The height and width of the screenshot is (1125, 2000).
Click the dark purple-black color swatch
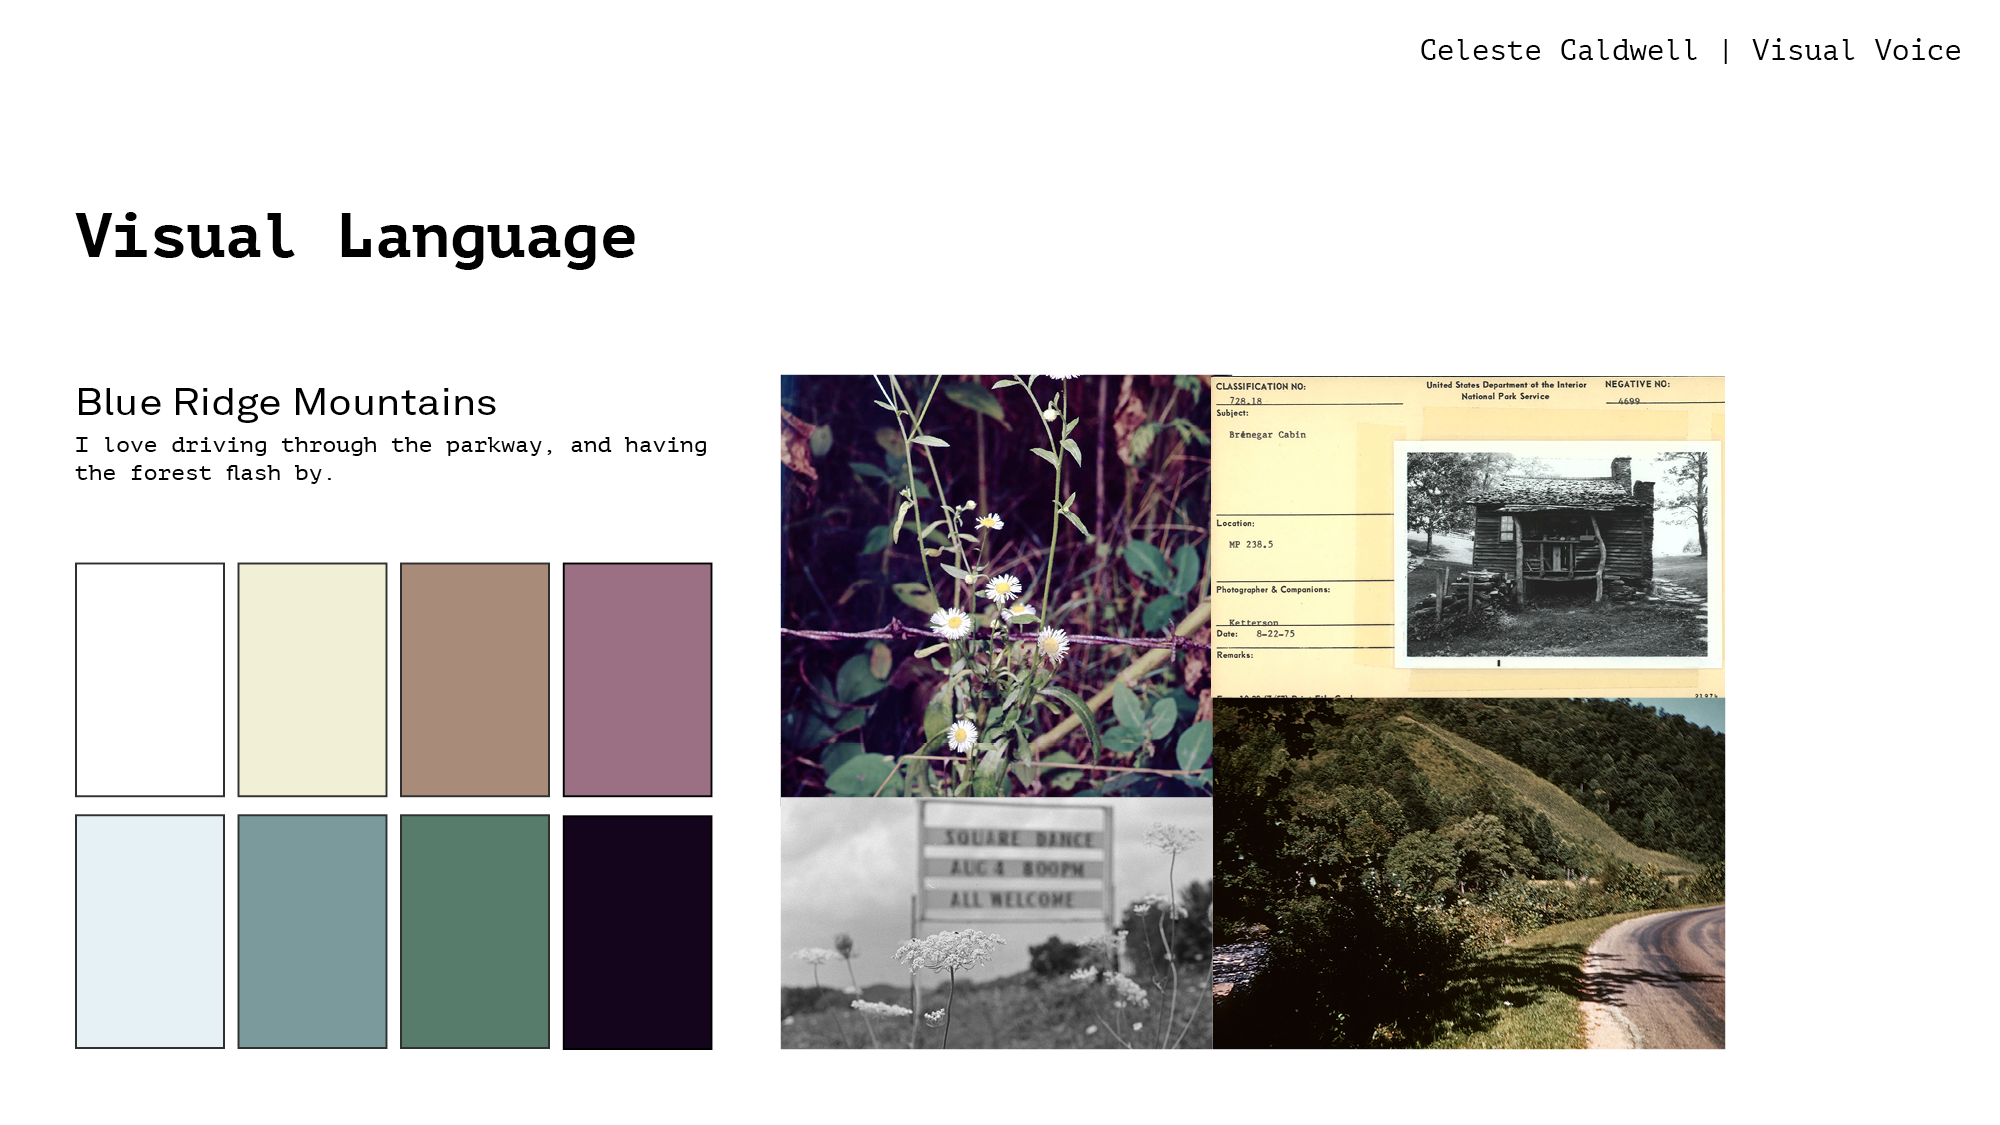637,931
